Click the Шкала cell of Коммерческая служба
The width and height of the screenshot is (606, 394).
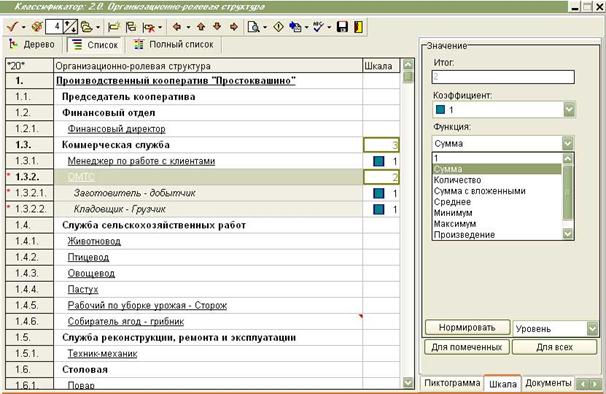(x=381, y=145)
